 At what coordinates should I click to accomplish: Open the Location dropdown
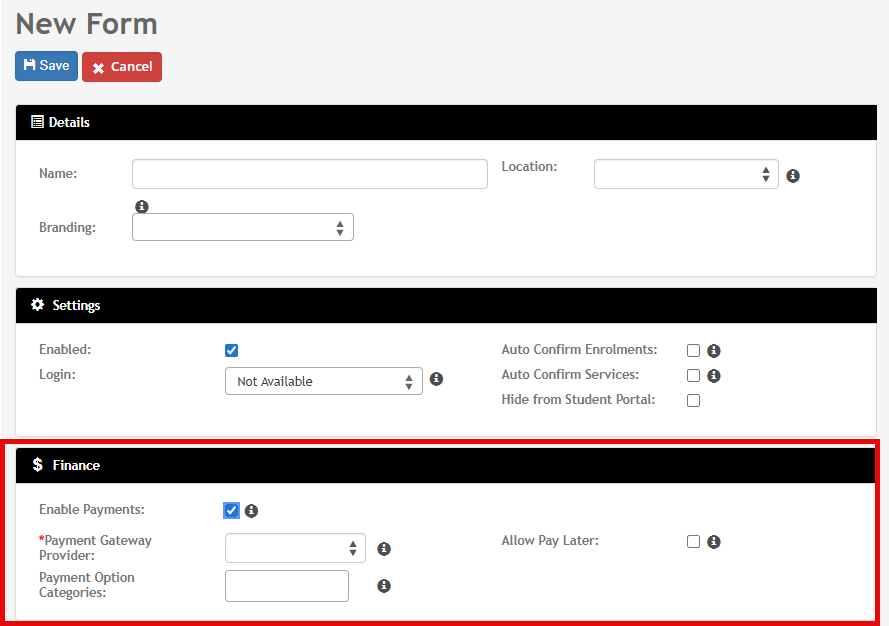click(686, 174)
